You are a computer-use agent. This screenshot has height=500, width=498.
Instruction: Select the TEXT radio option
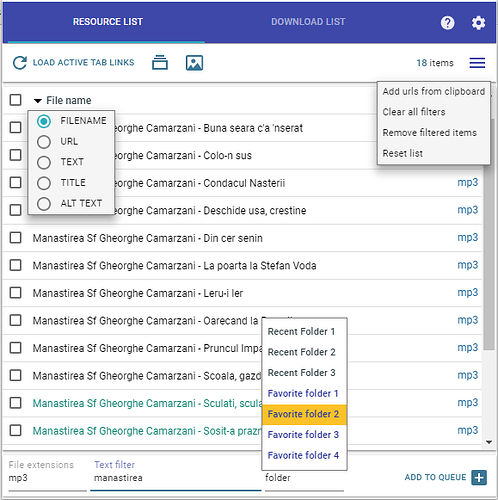pos(44,162)
